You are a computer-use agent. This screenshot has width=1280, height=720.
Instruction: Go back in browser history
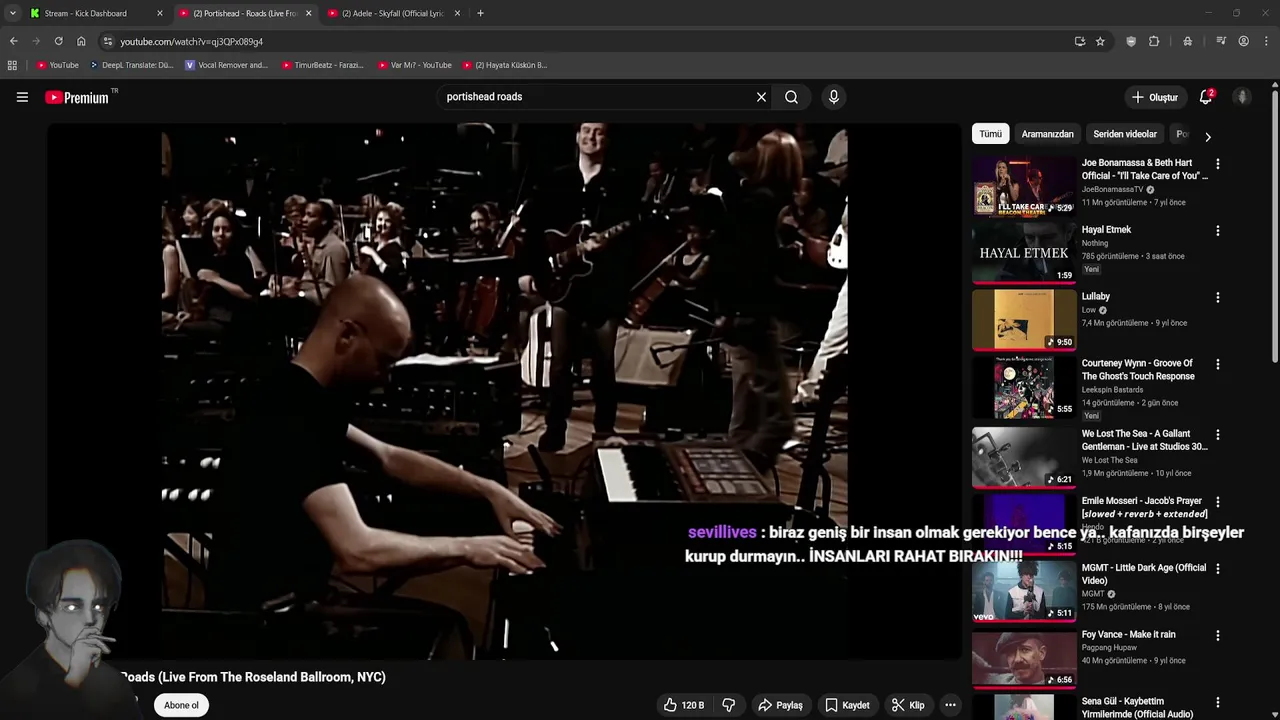click(x=13, y=41)
